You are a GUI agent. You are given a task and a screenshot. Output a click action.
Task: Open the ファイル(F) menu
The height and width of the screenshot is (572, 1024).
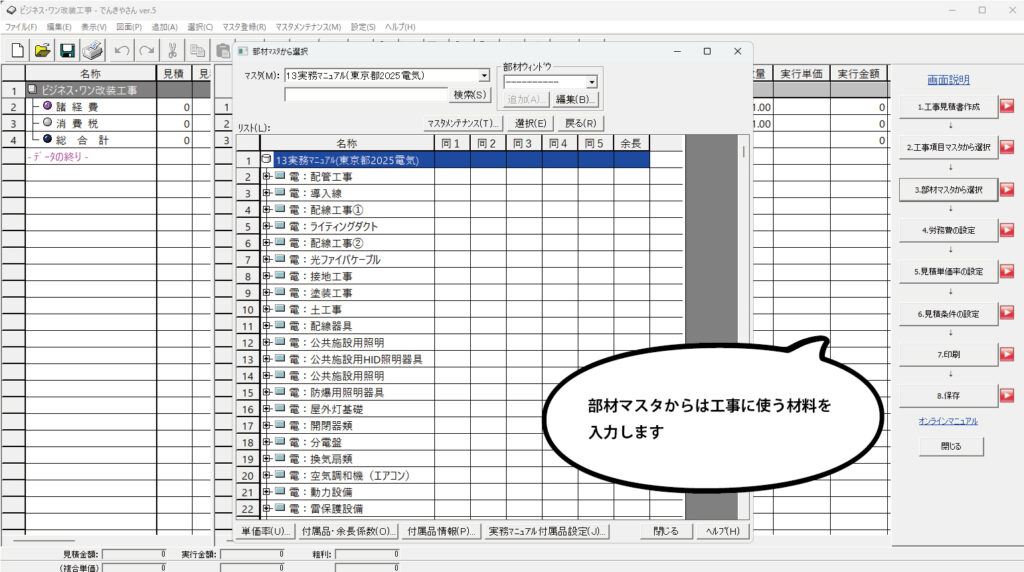21,27
